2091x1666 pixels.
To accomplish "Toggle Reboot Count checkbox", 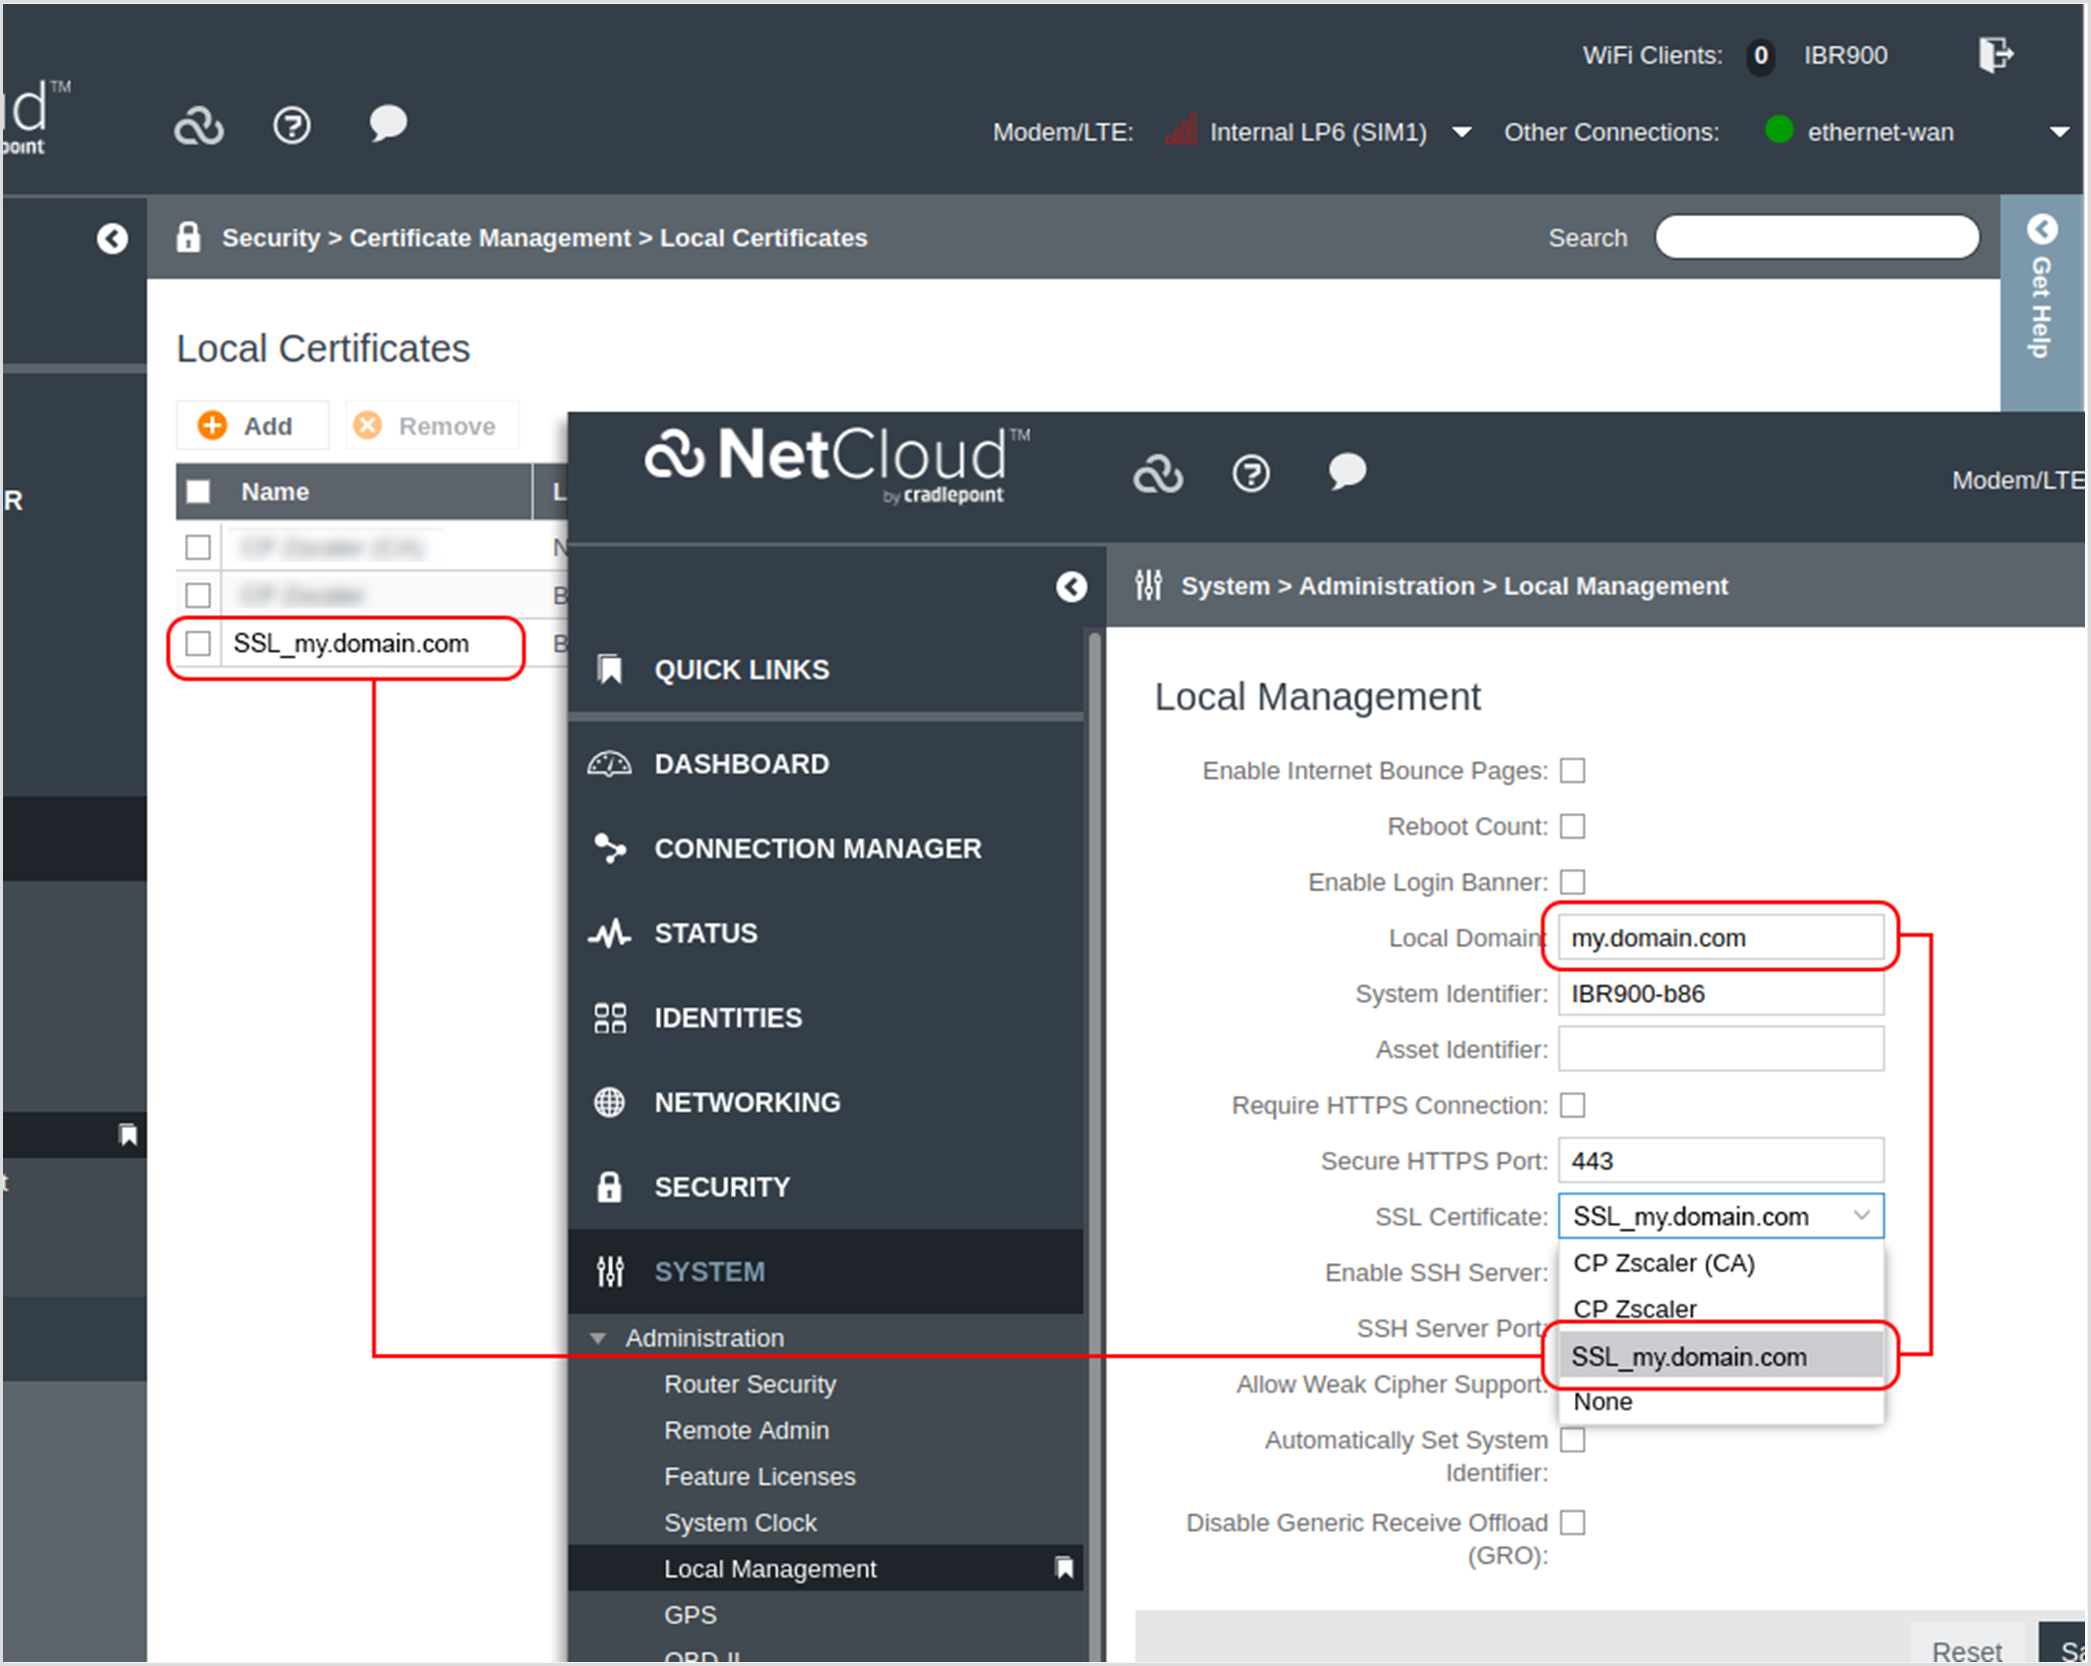I will (x=1573, y=827).
